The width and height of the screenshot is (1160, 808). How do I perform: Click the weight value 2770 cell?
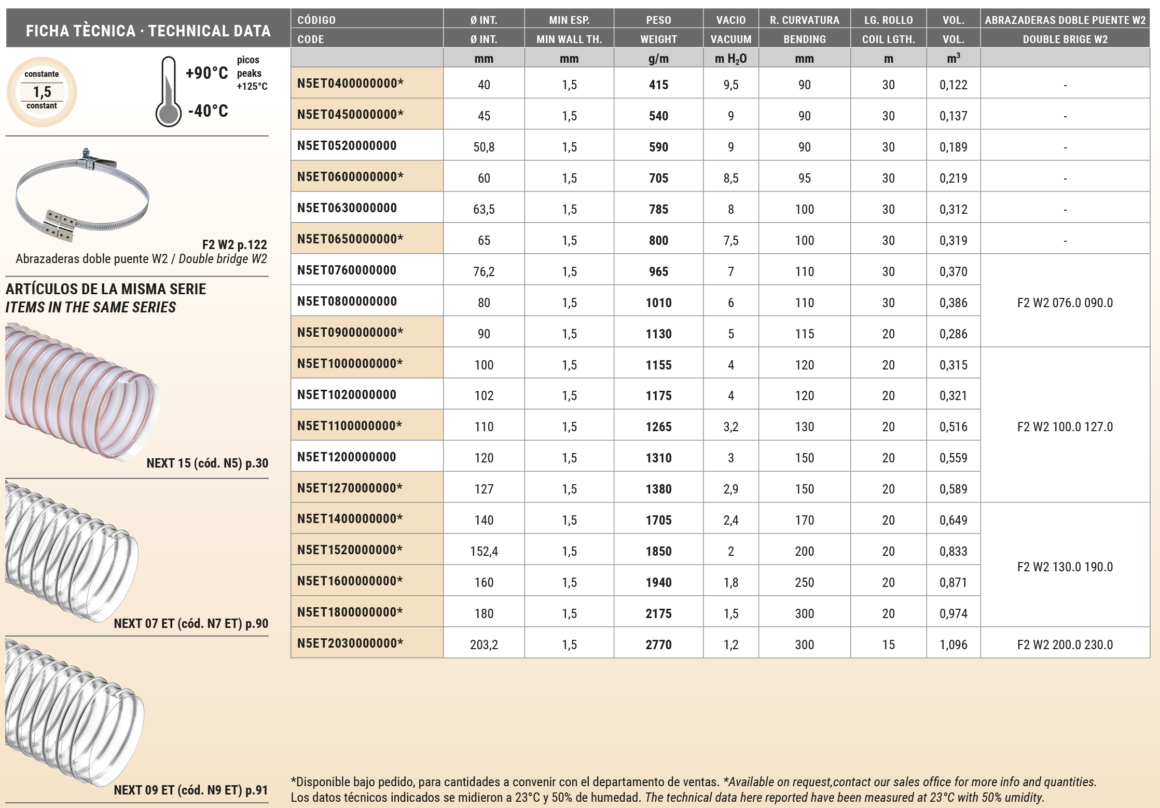pos(658,645)
